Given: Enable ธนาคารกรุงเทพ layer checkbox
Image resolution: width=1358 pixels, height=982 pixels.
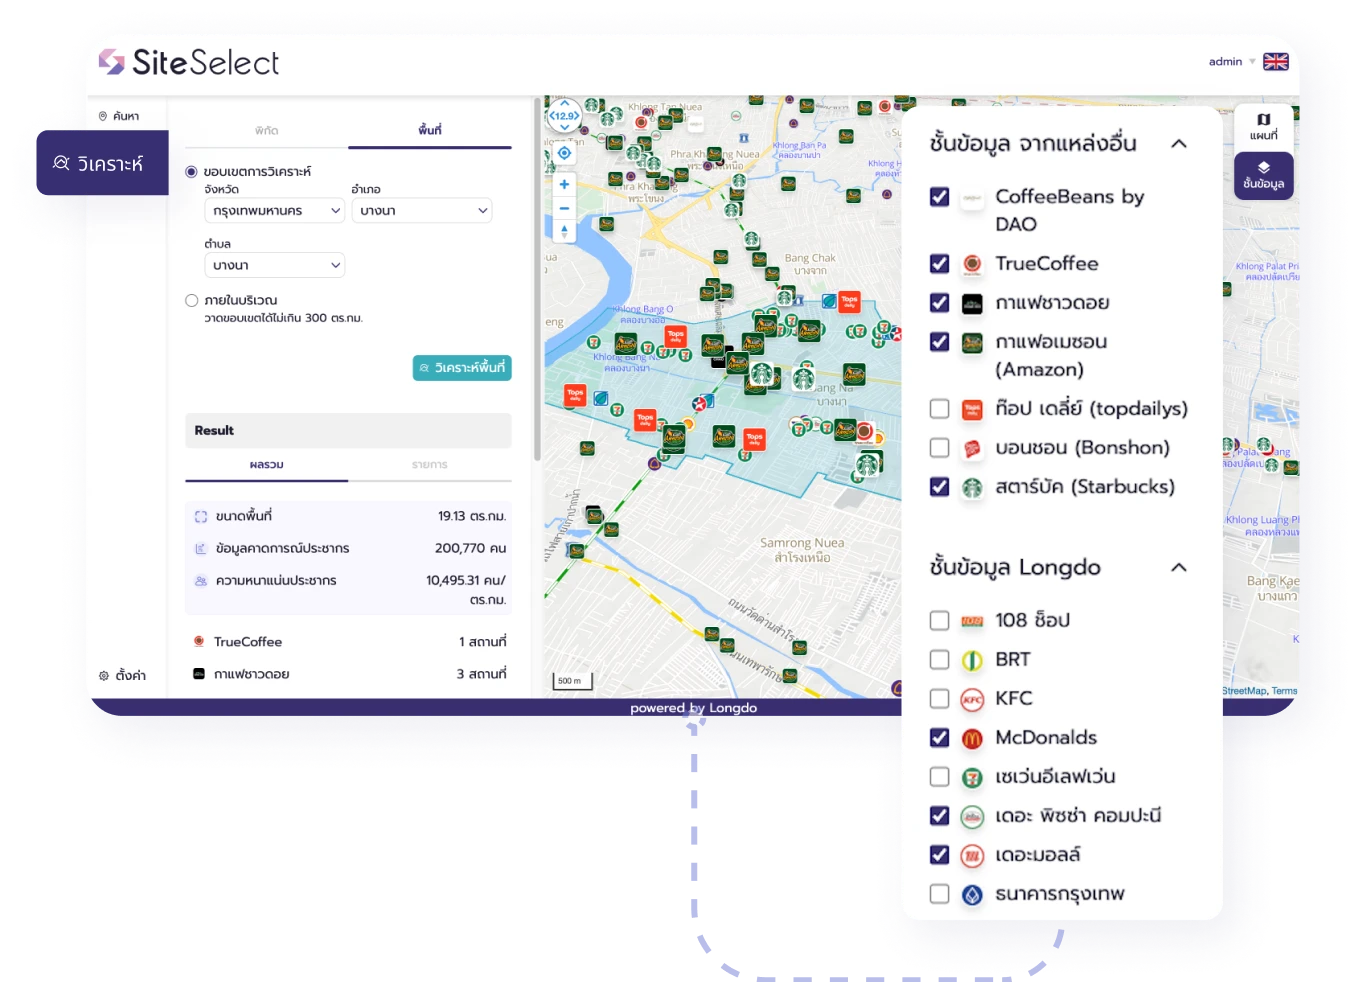Looking at the screenshot, I should (x=939, y=893).
